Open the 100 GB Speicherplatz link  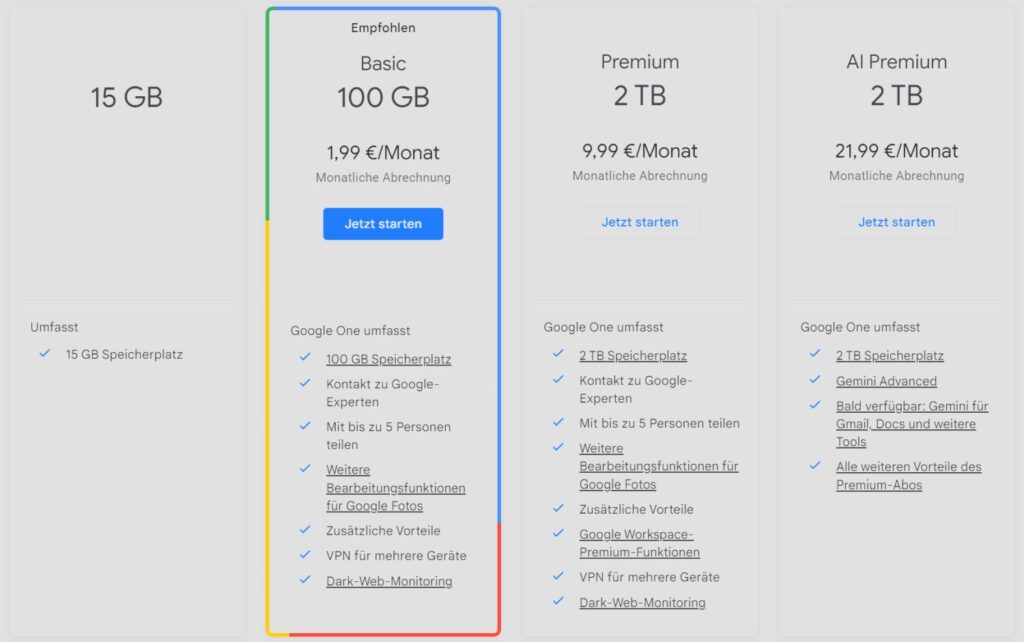pos(388,357)
